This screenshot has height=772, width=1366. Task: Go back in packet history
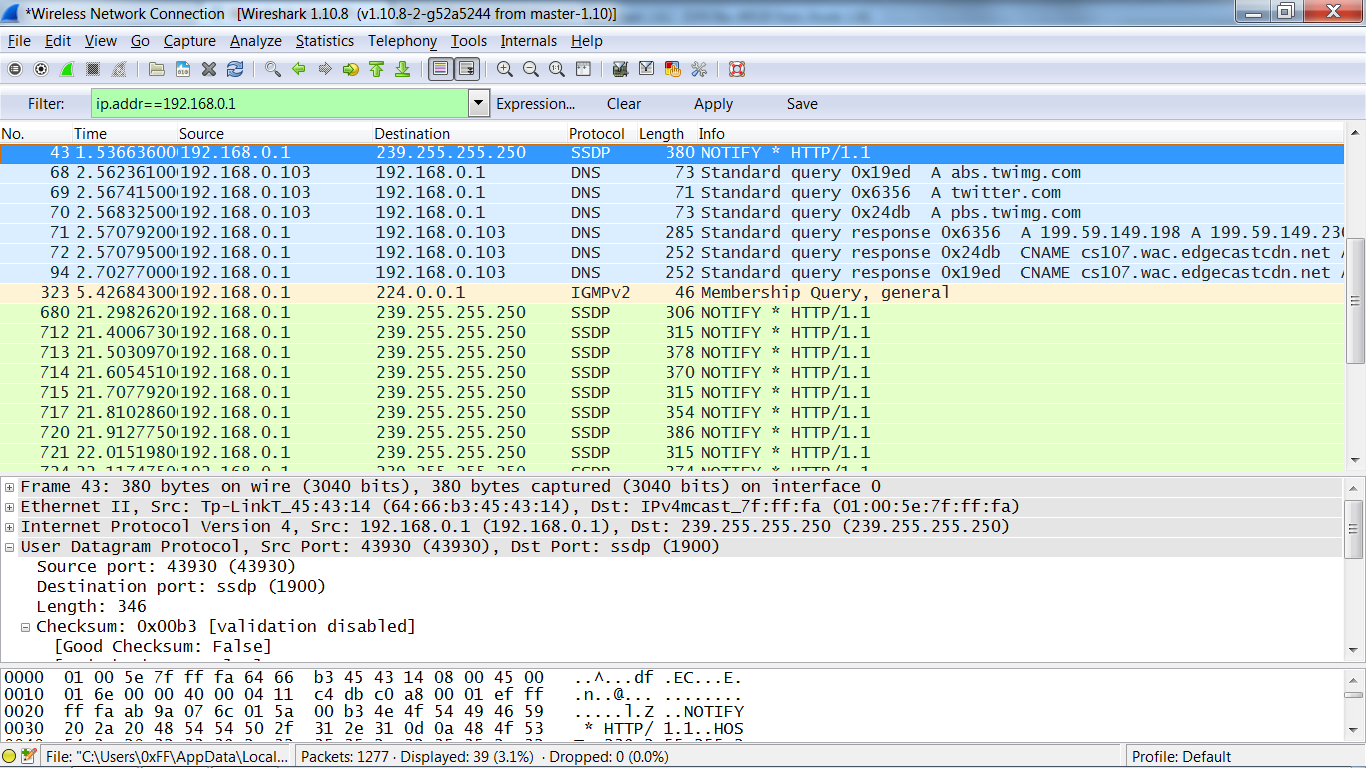tap(299, 69)
